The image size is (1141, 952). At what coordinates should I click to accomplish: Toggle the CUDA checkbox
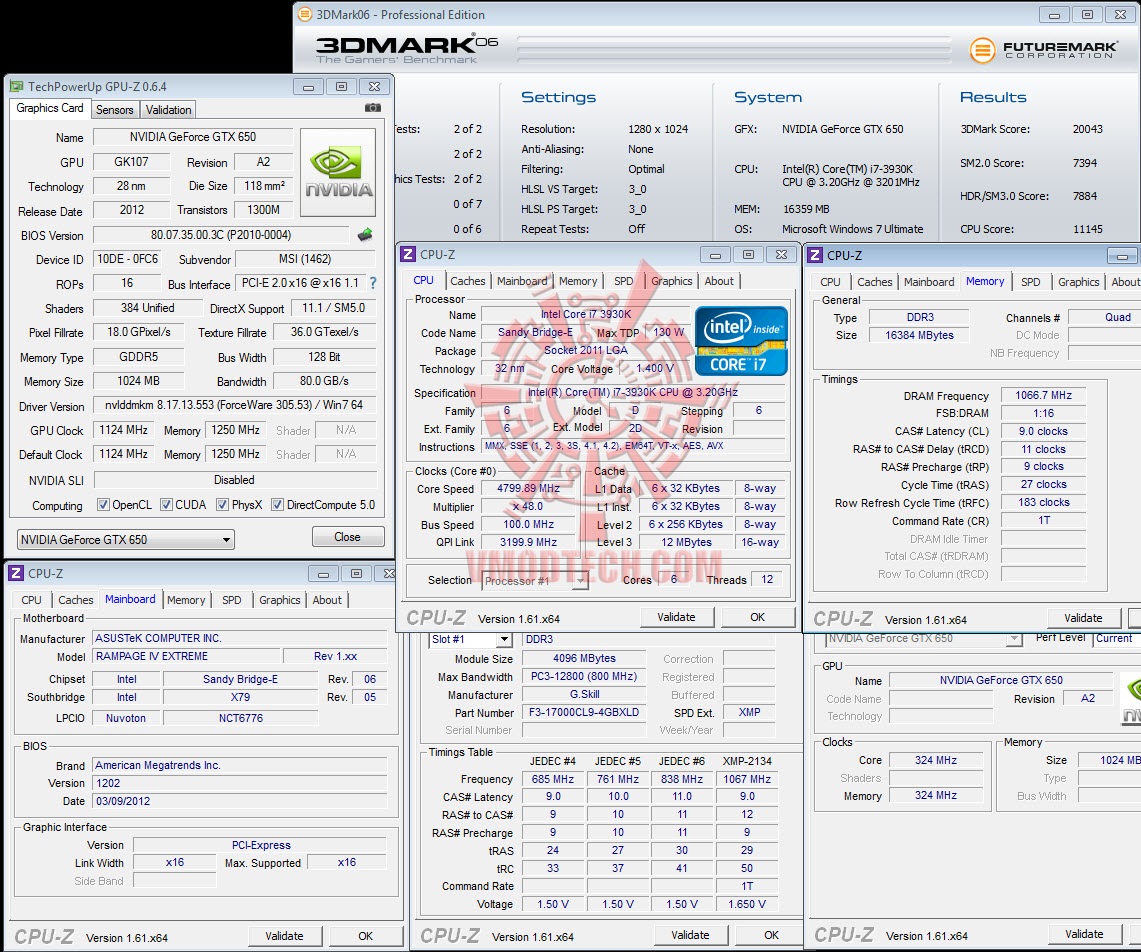(167, 505)
